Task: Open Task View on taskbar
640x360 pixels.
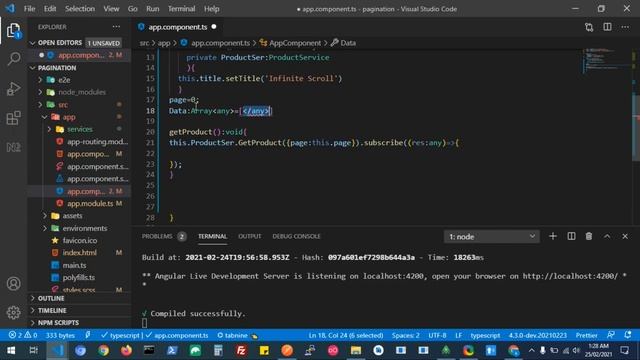Action: click(x=33, y=350)
